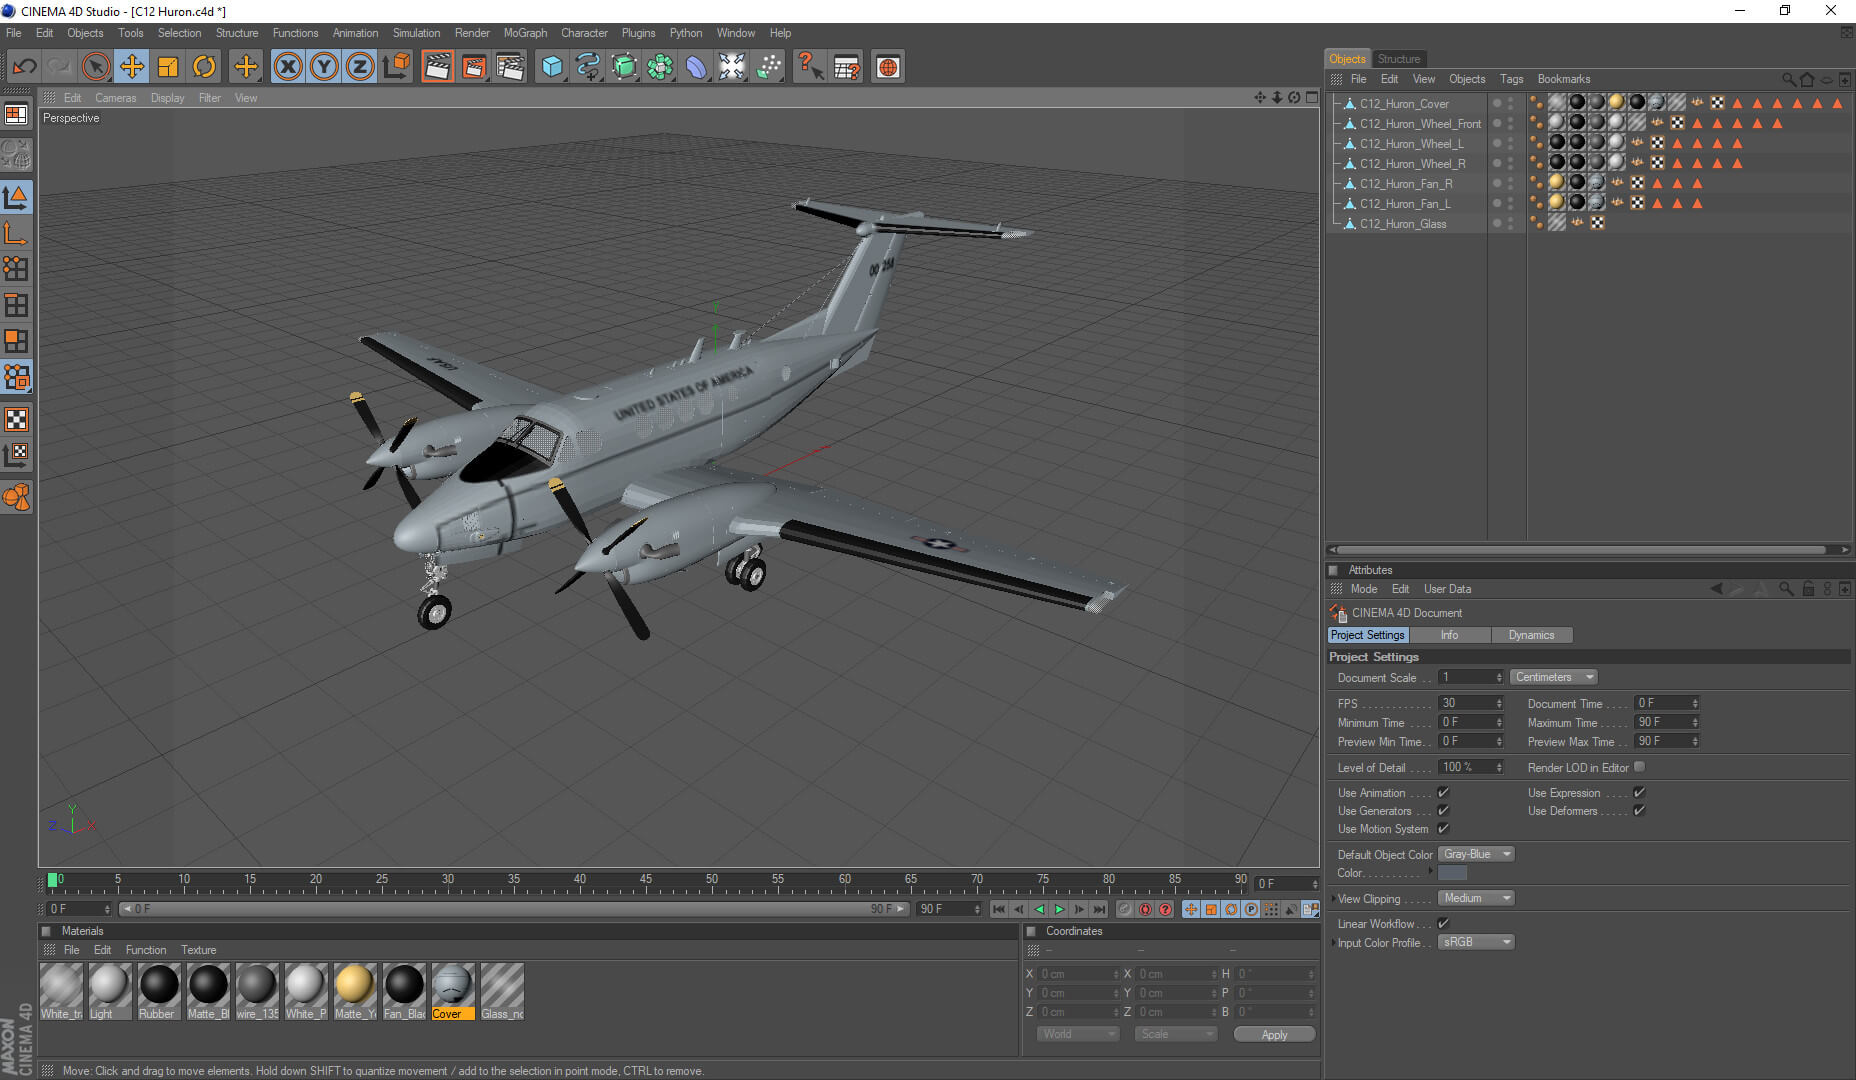Viewport: 1856px width, 1080px height.
Task: Select C12_Huron_Glass in the object list
Action: [1402, 224]
